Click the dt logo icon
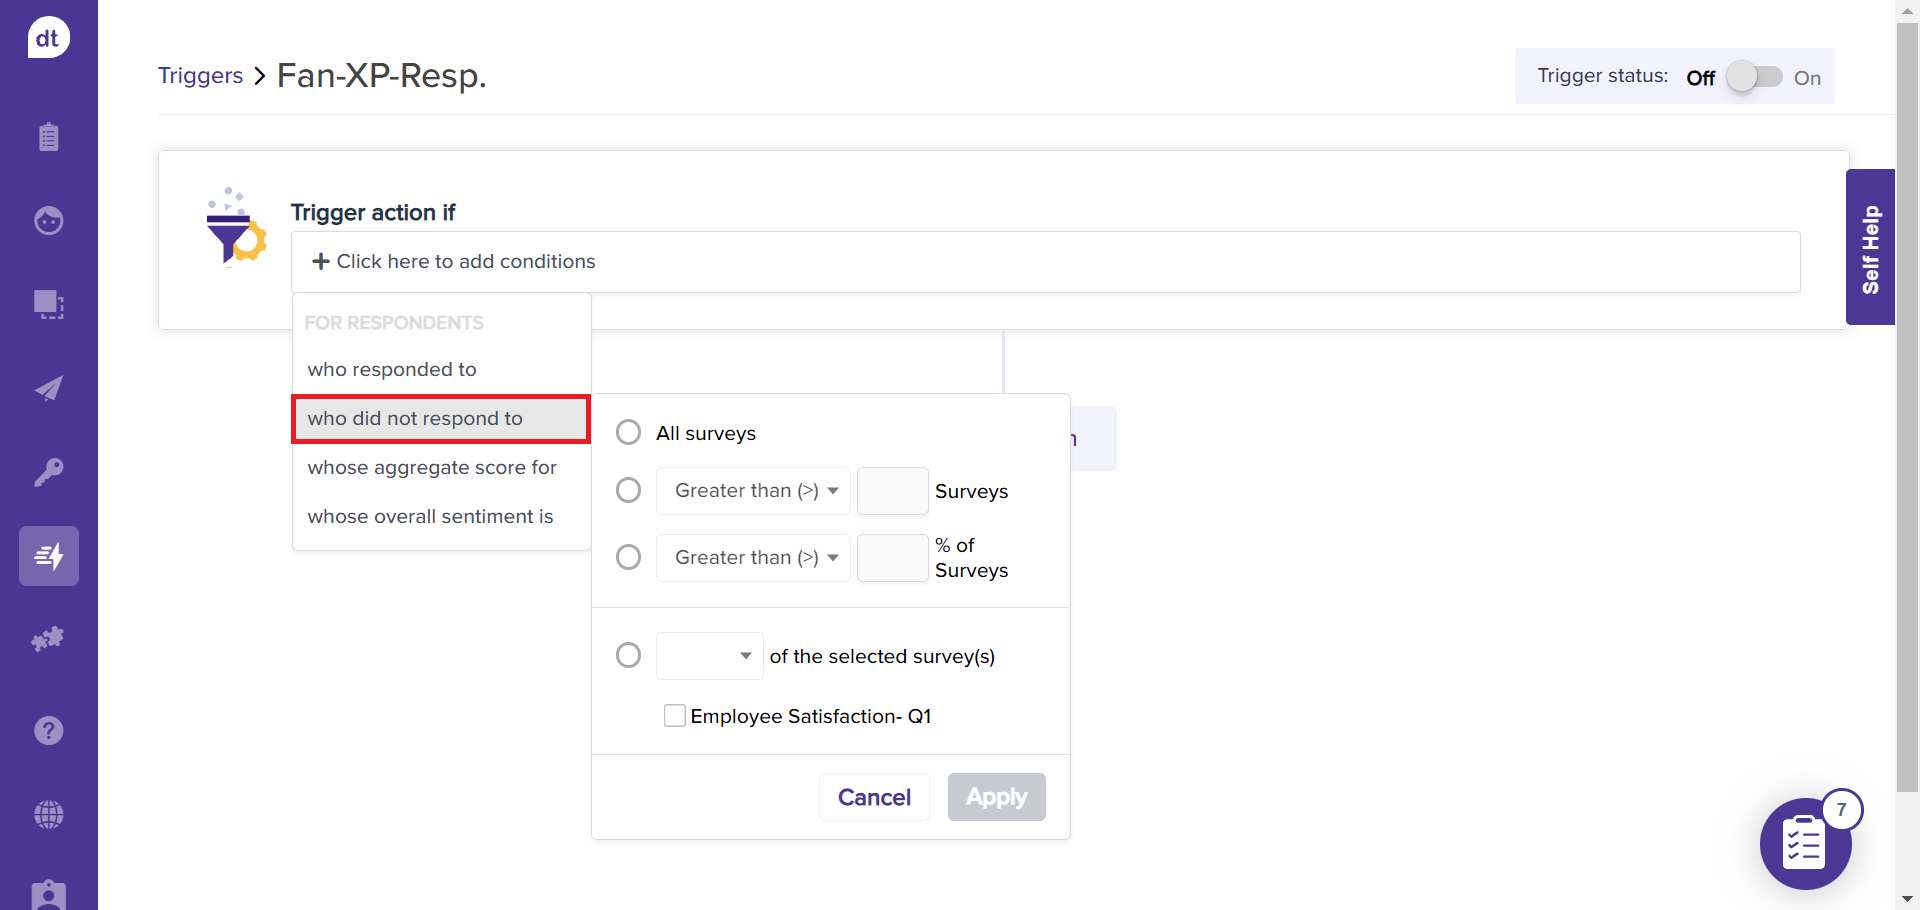 pyautogui.click(x=48, y=38)
